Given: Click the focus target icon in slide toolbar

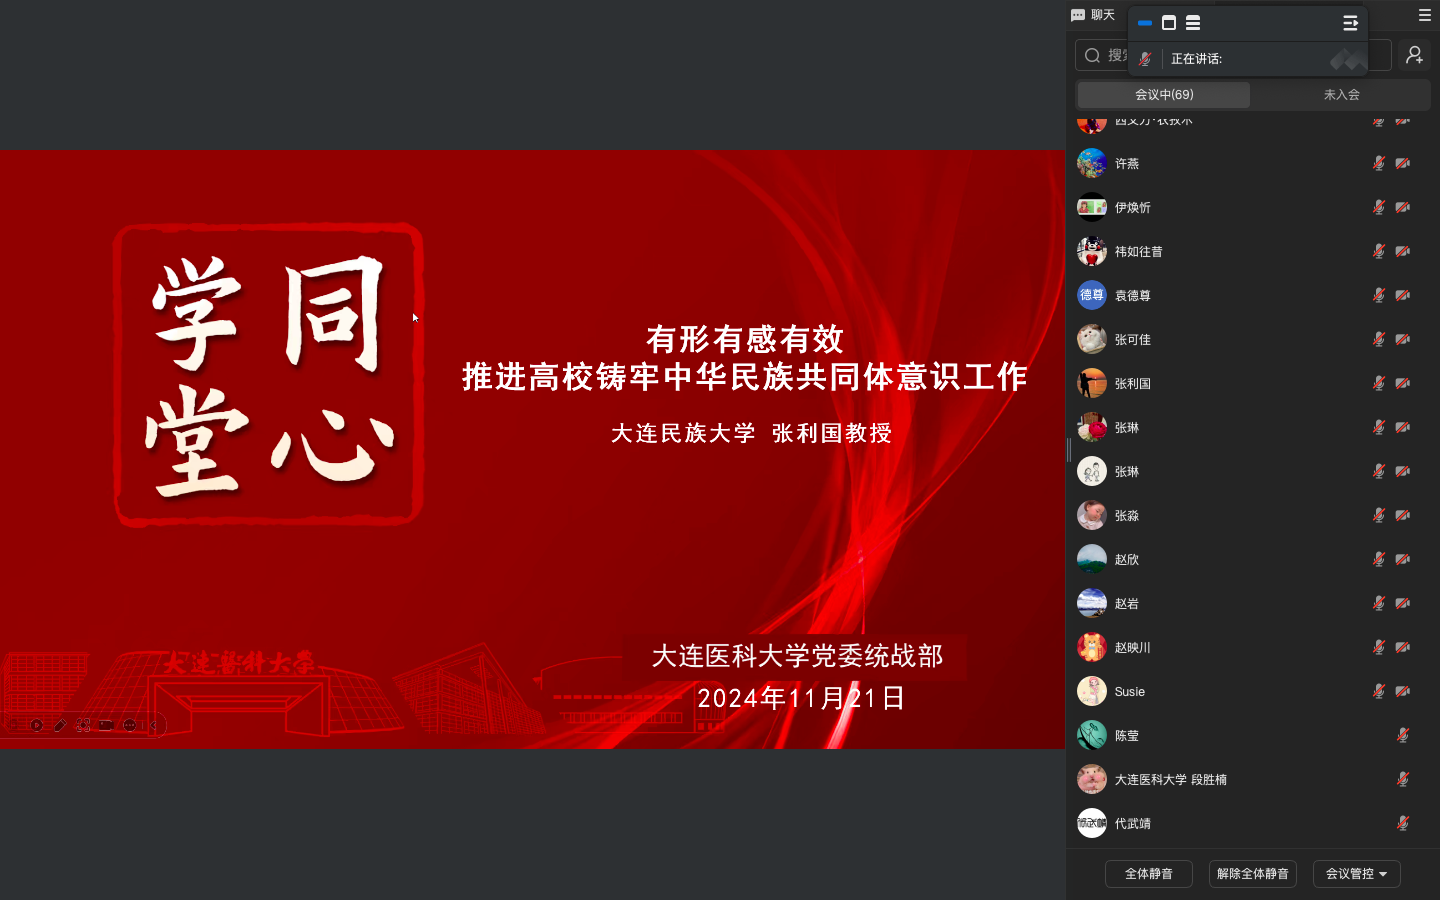Looking at the screenshot, I should (x=83, y=725).
